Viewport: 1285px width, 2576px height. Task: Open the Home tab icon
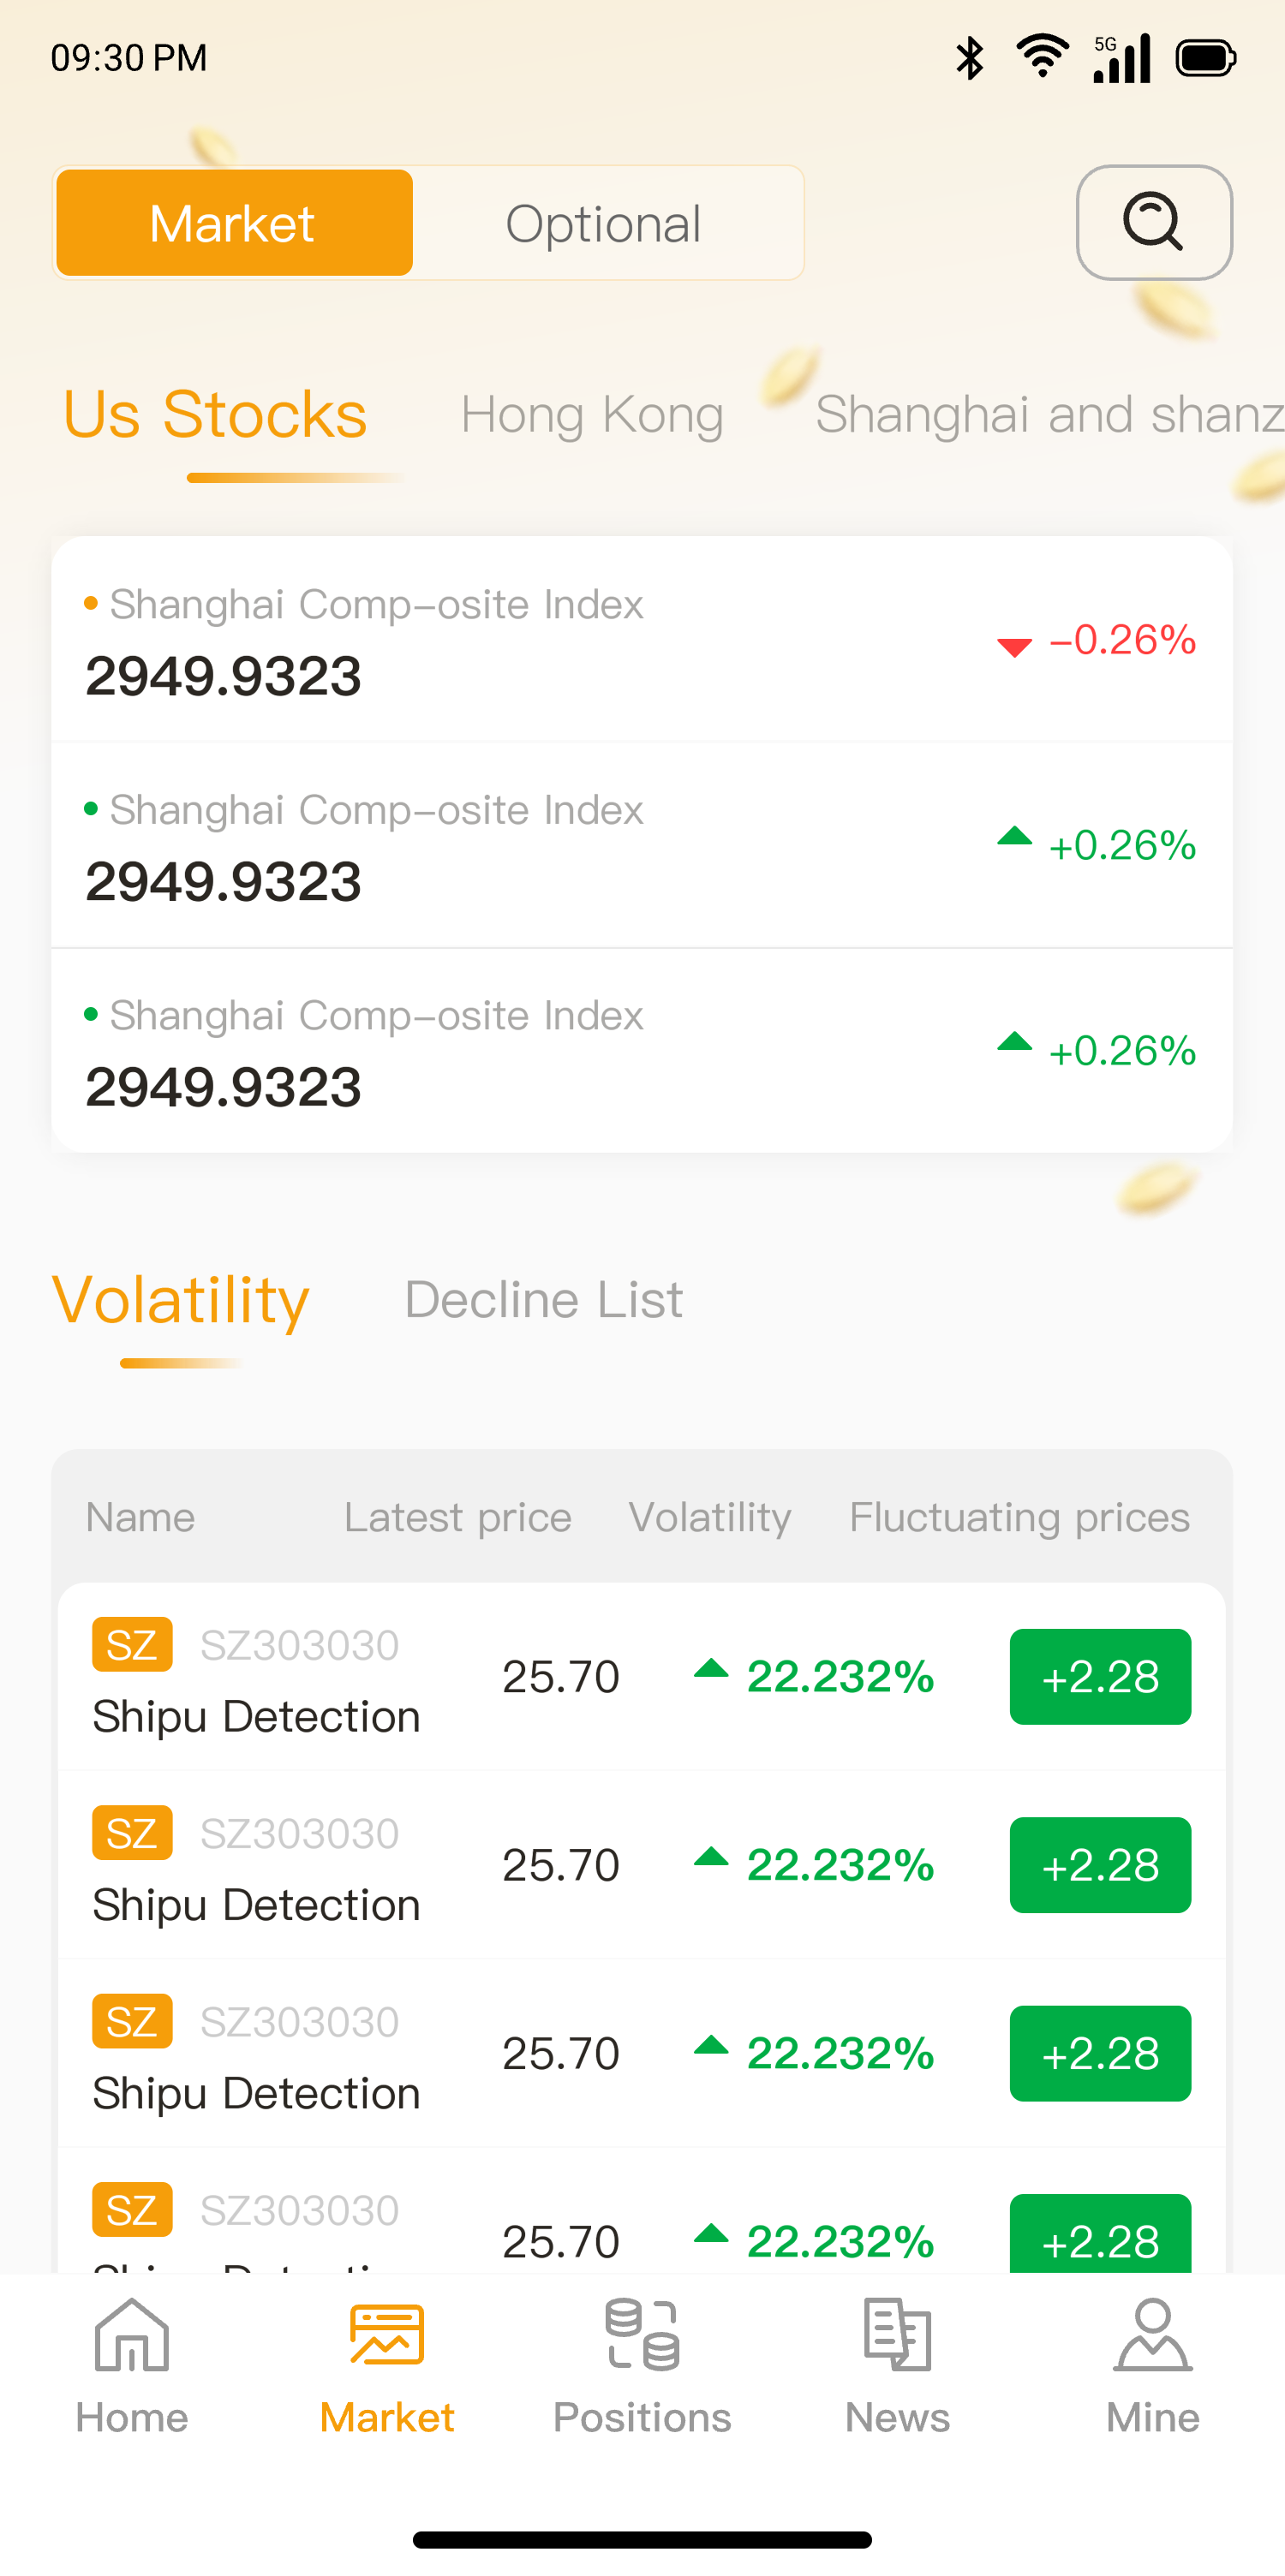pos(131,2335)
